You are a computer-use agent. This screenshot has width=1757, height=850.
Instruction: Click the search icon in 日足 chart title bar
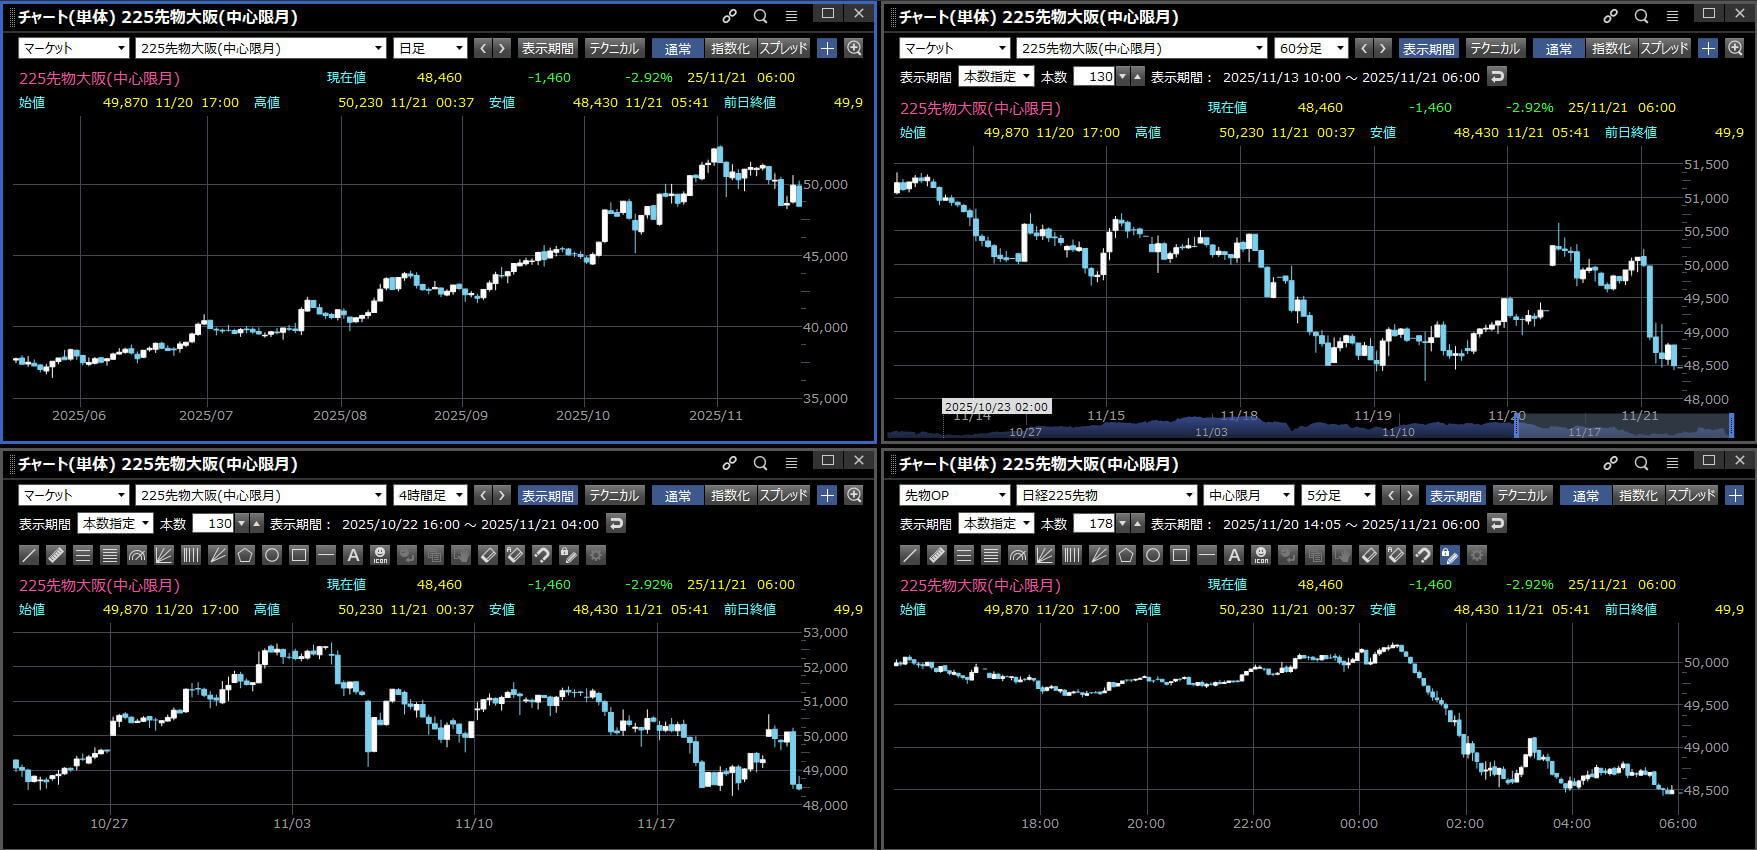(760, 16)
